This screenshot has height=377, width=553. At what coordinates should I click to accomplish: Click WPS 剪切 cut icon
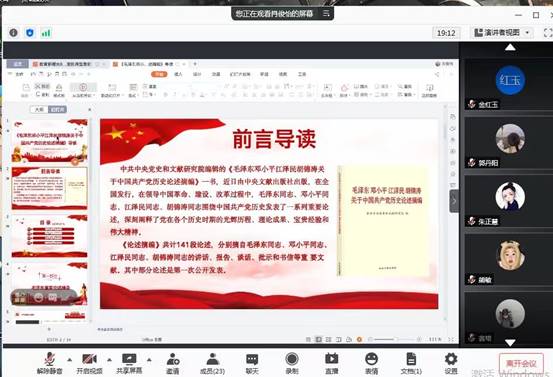[x=42, y=86]
